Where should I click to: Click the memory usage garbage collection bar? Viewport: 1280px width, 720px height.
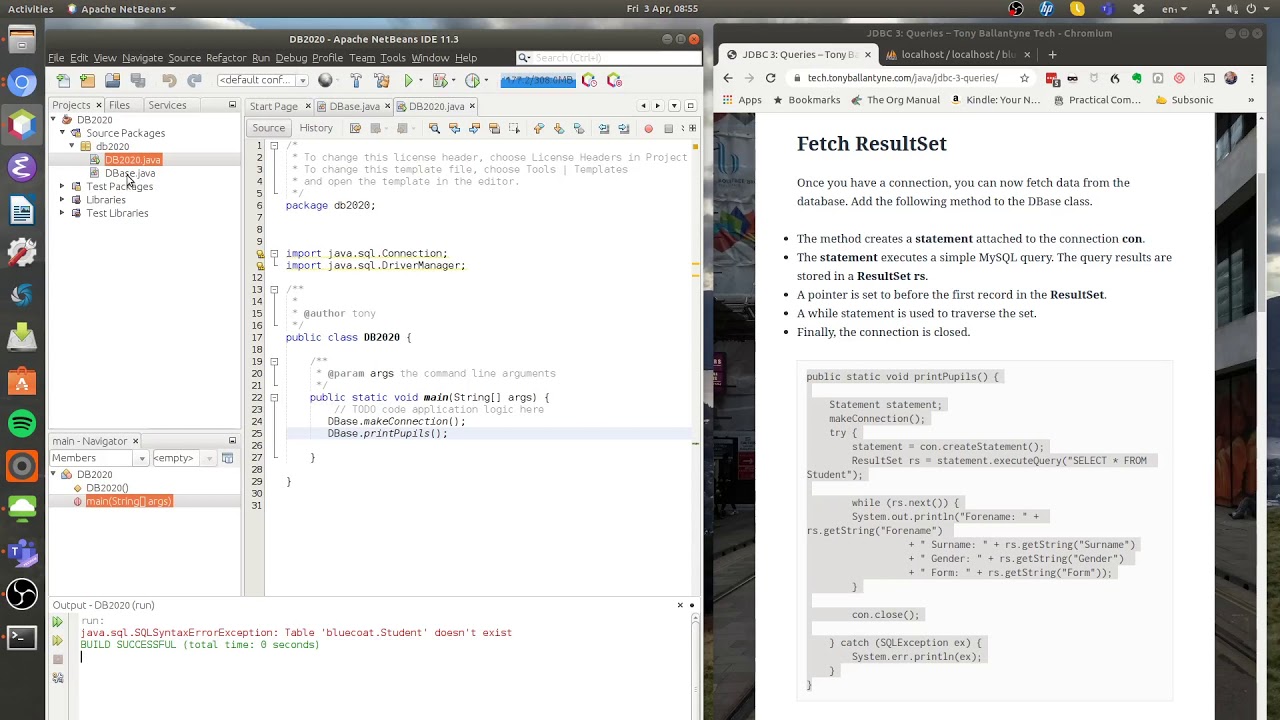pos(538,80)
